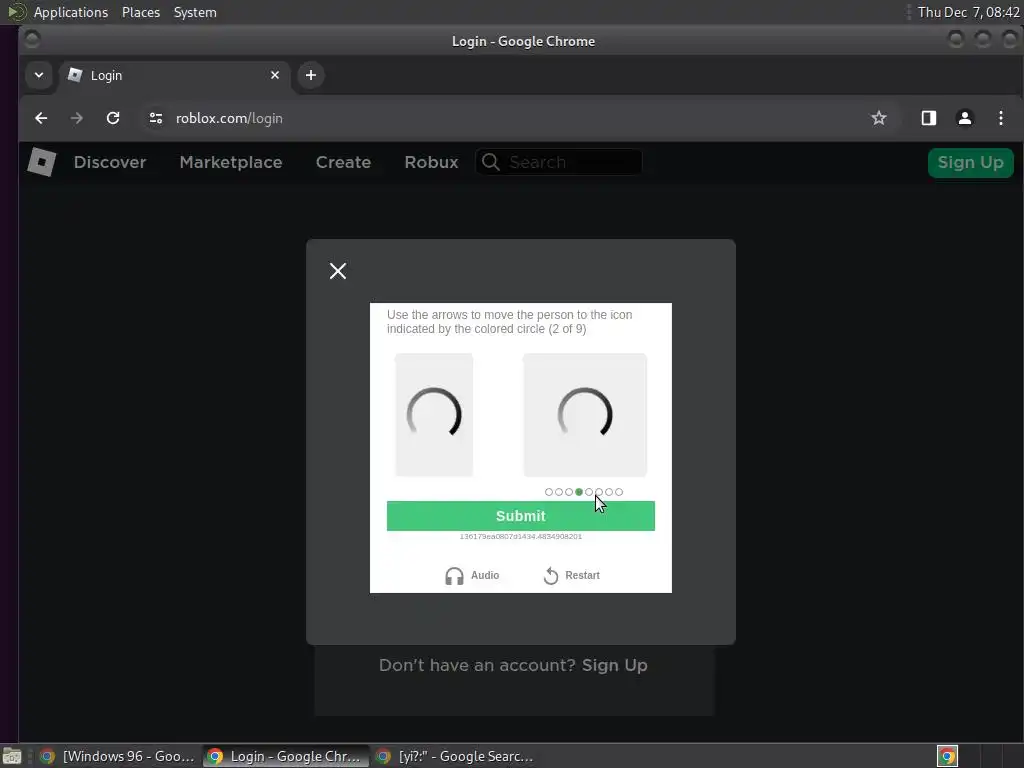Open Chrome's three-dot menu
This screenshot has width=1024, height=768.
(1000, 118)
